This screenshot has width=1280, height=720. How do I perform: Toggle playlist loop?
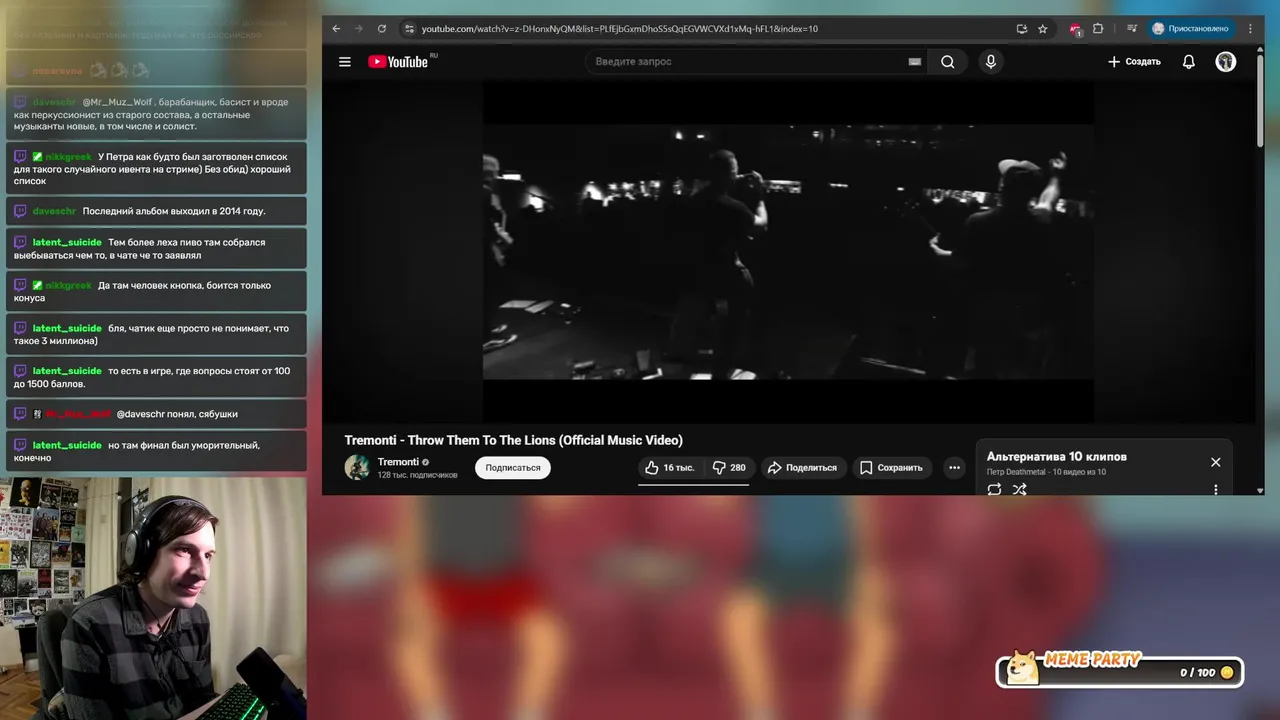pyautogui.click(x=994, y=489)
